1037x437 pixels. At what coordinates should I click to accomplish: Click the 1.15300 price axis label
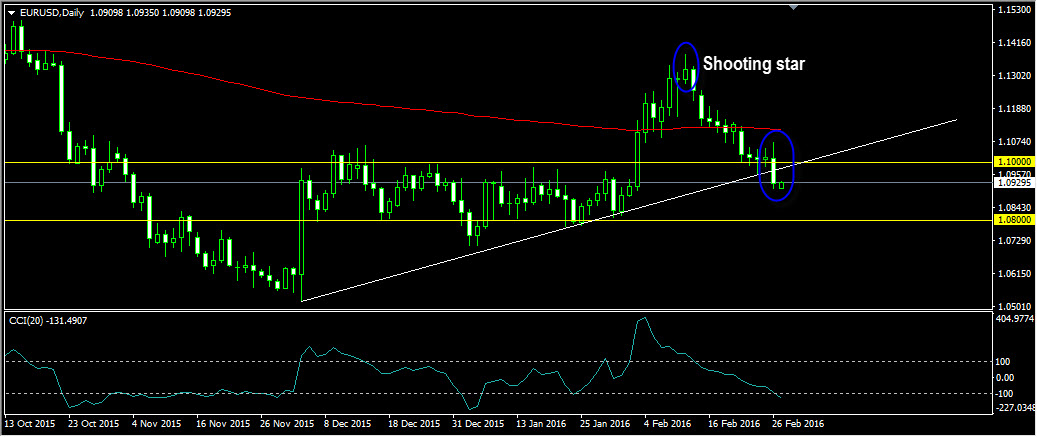click(1016, 10)
